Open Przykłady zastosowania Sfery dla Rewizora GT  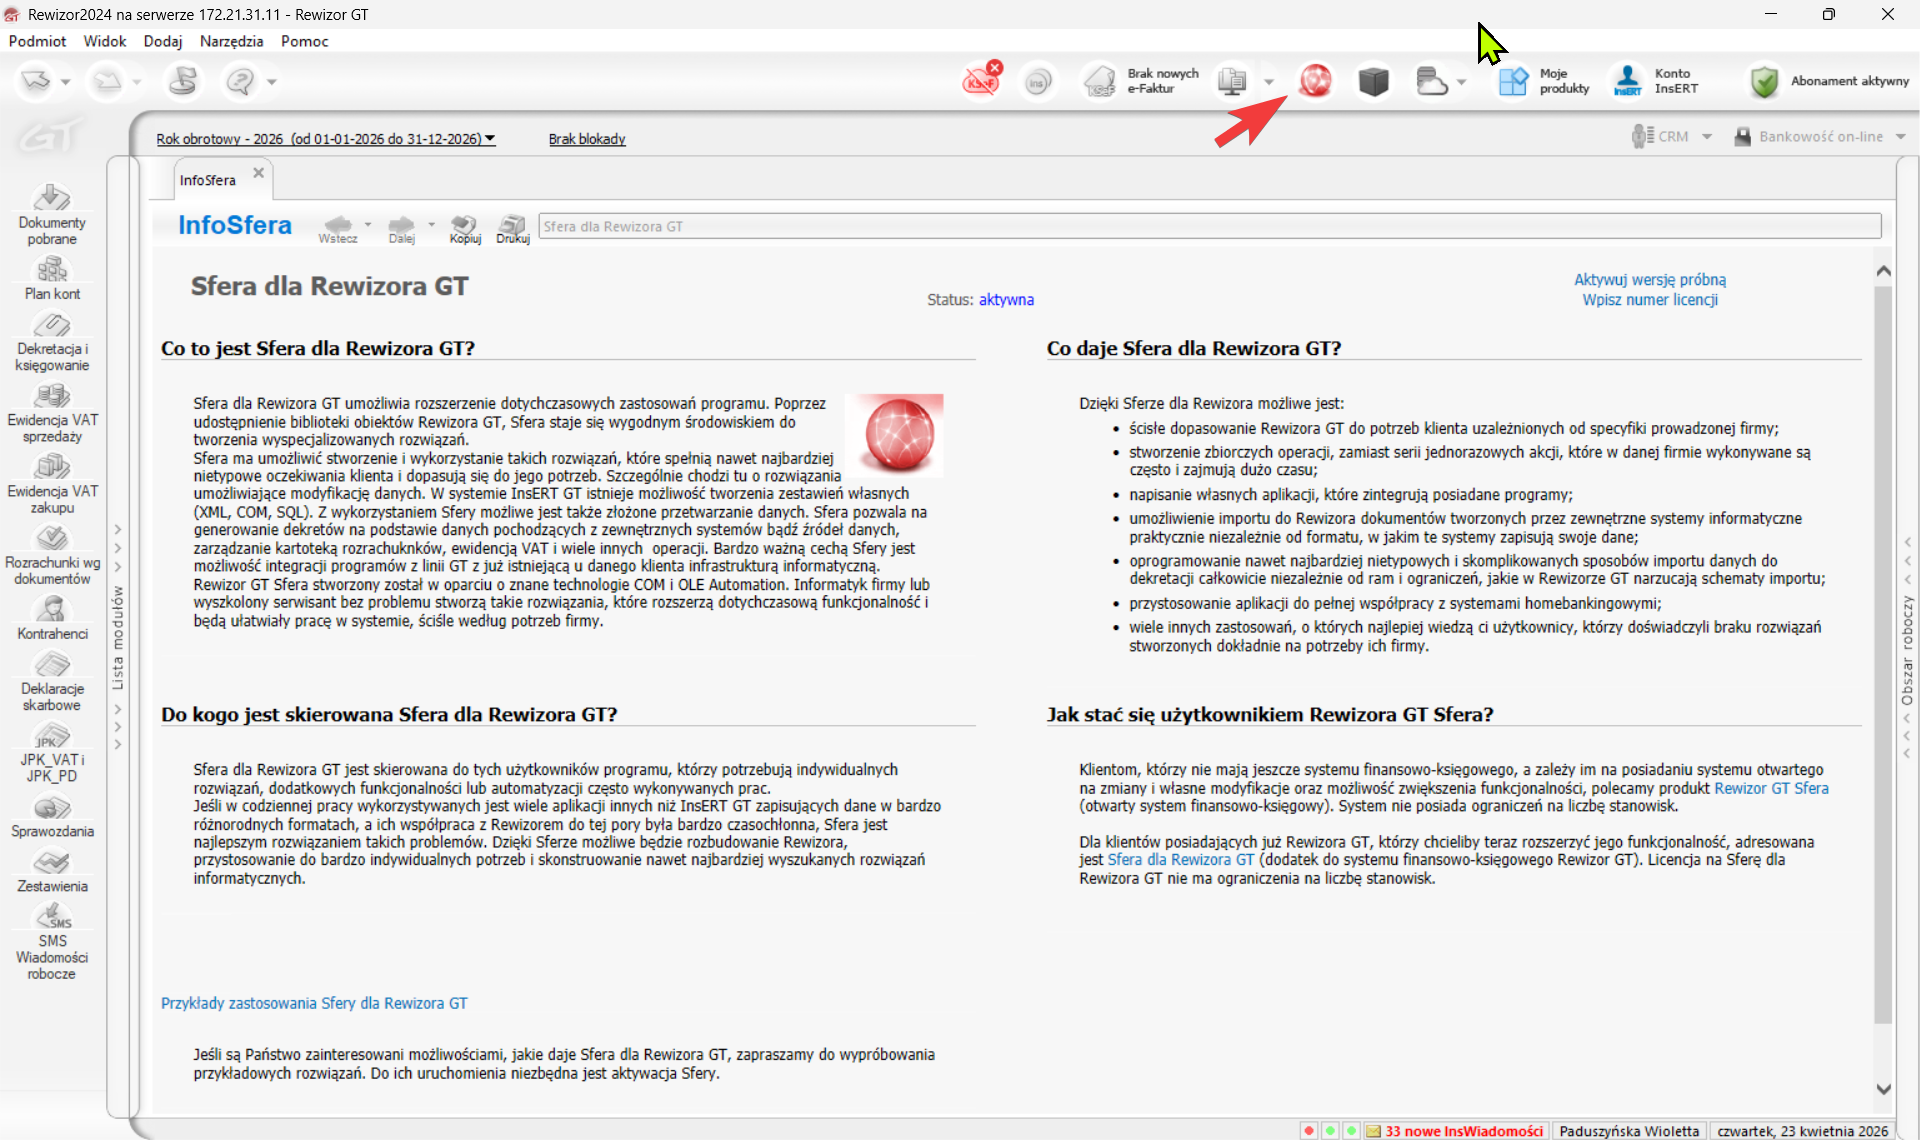314,1003
